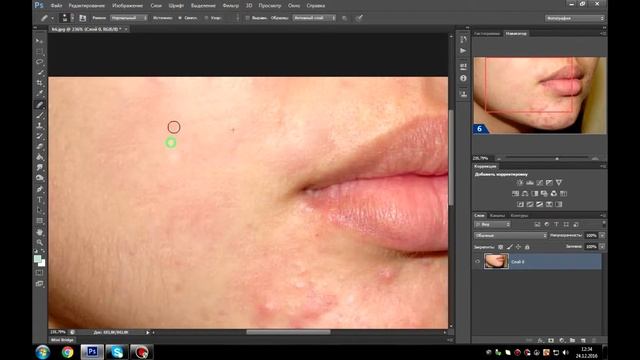Click the foreground color swatch

(x=38, y=259)
